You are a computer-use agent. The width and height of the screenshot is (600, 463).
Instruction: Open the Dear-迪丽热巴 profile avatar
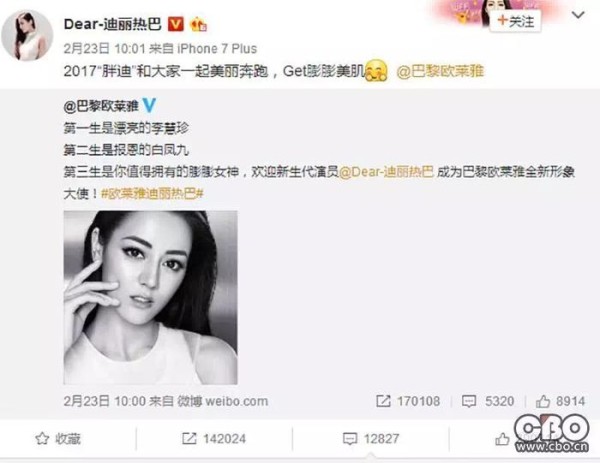click(27, 35)
